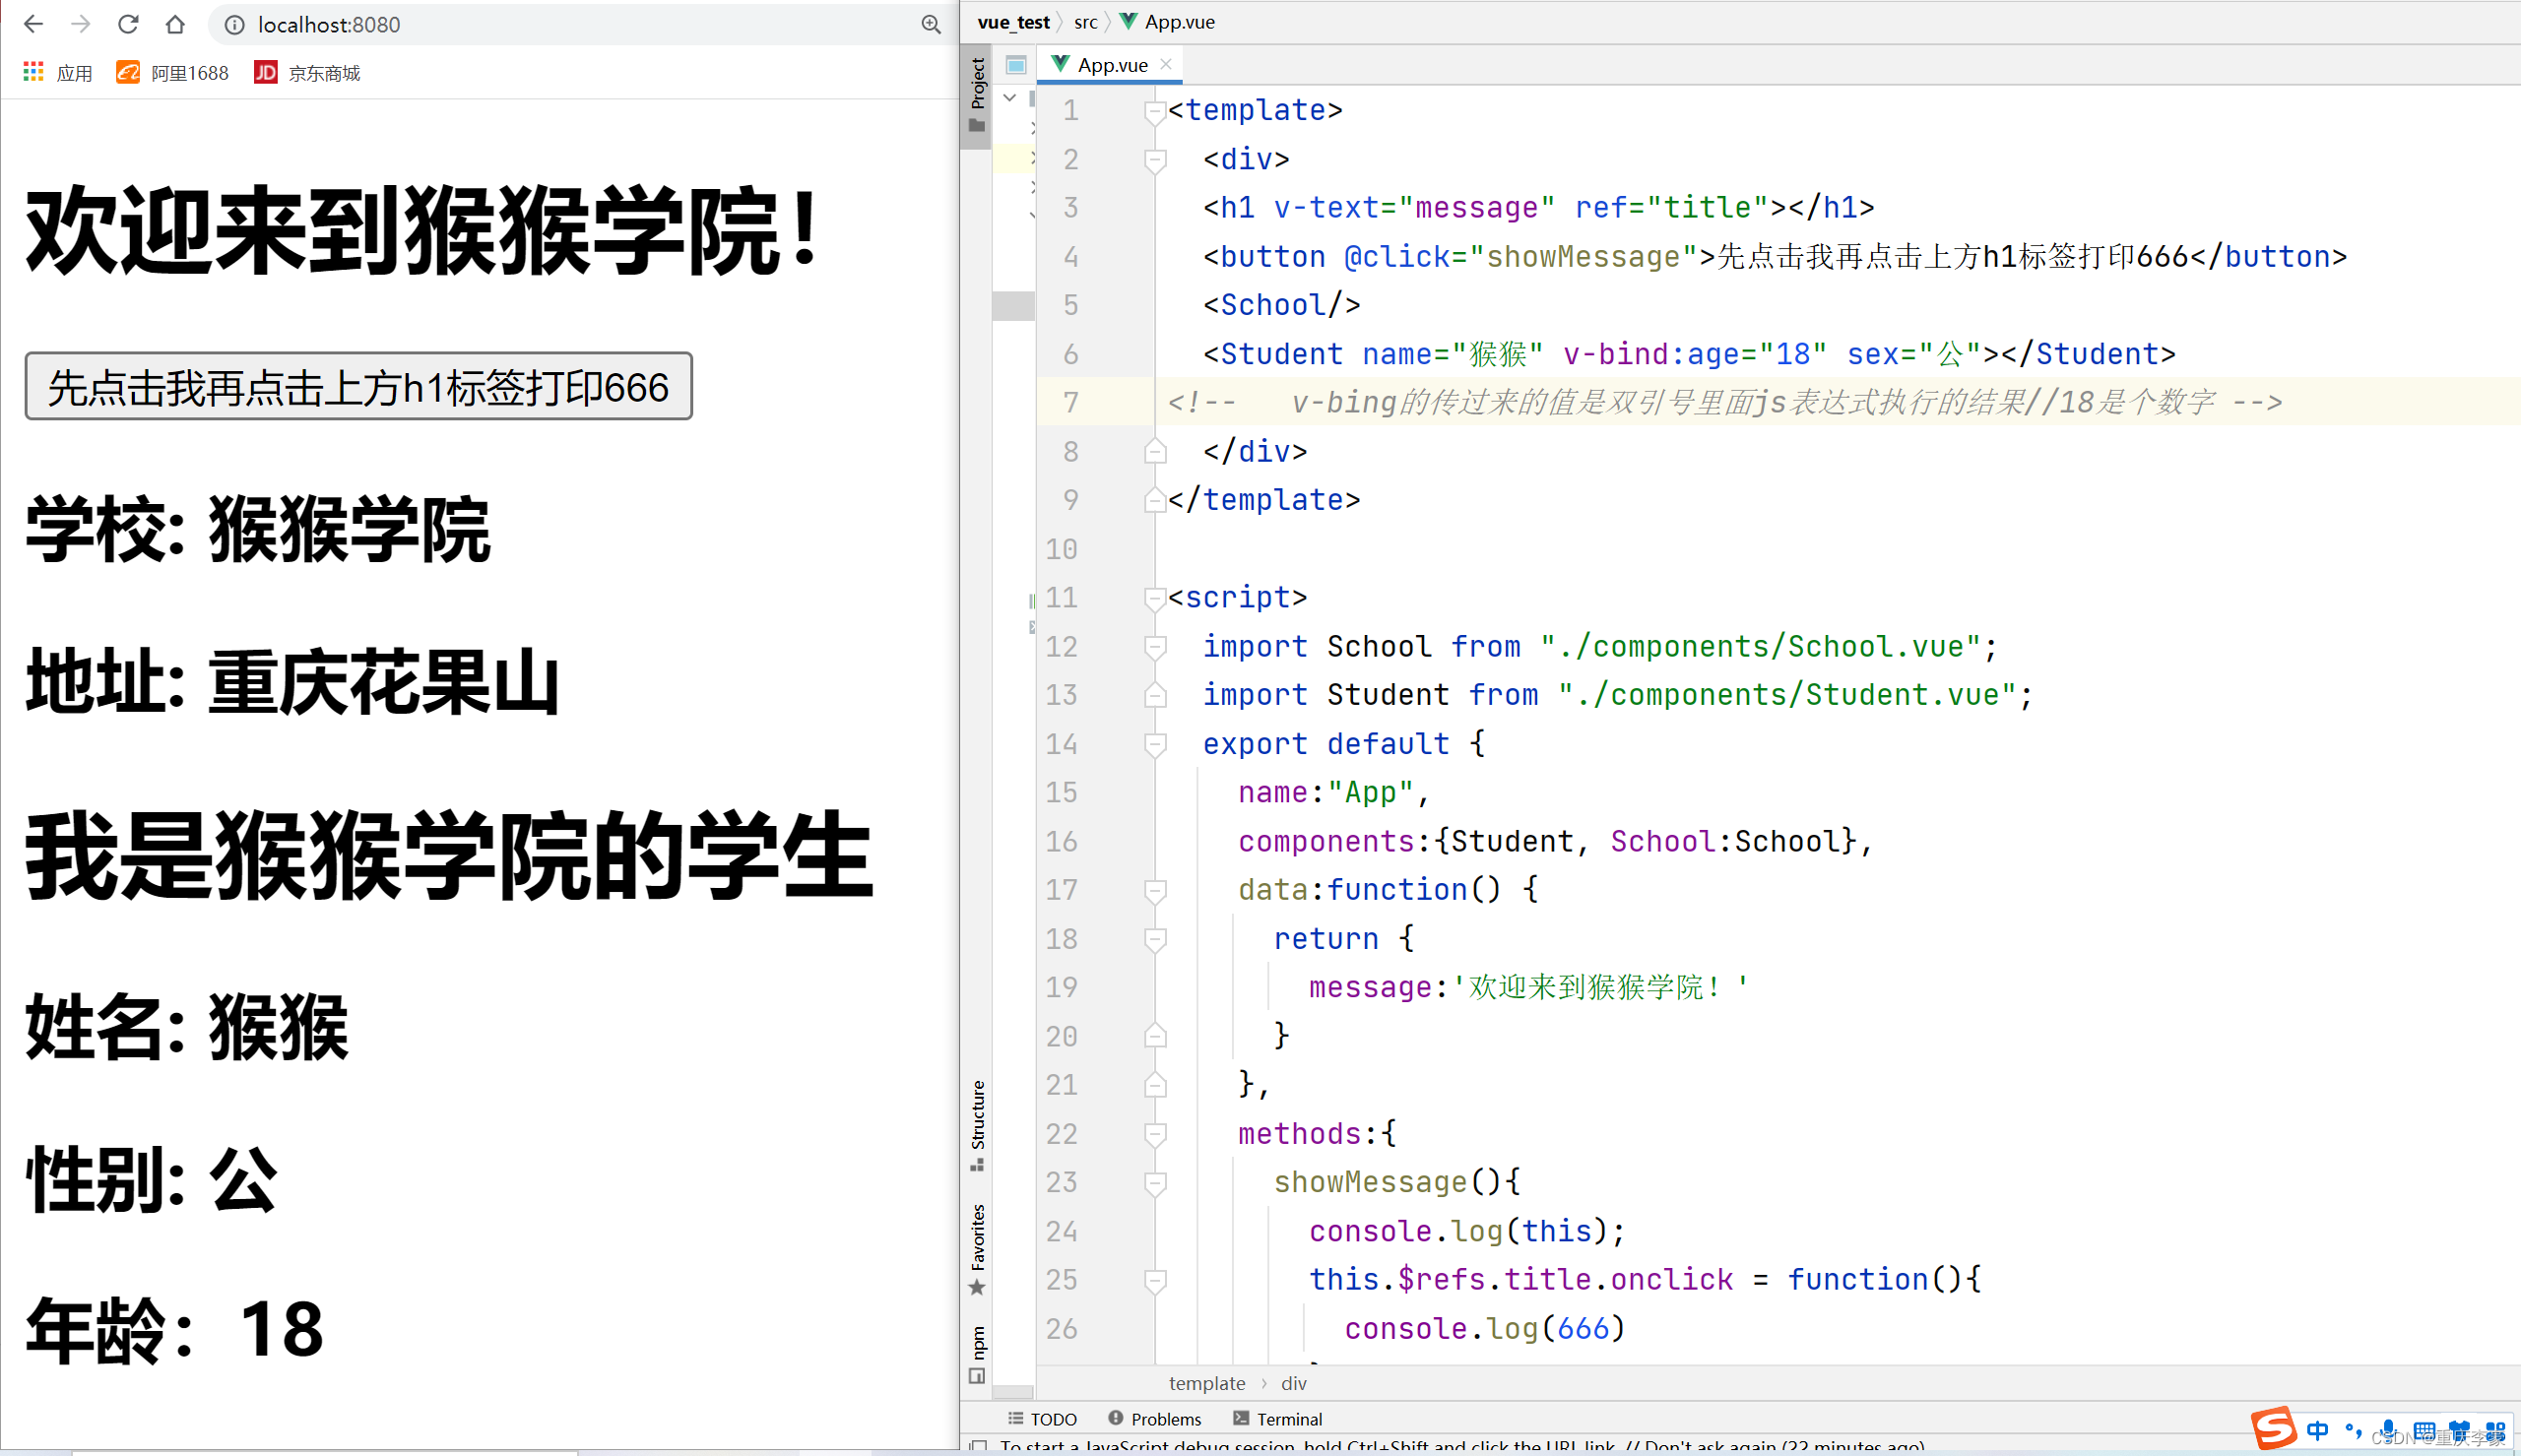Open the Favorites tool window
This screenshot has height=1456, width=2521.
tap(977, 1250)
